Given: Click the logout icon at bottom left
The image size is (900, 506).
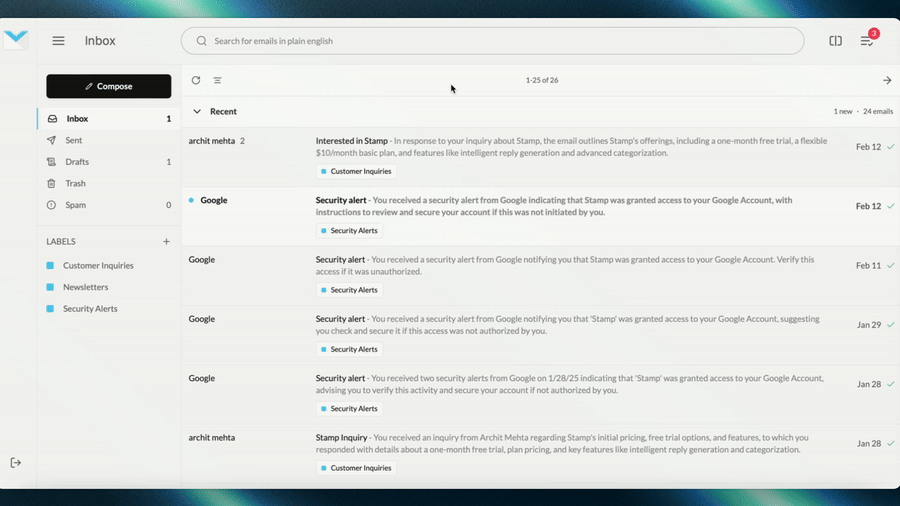Looking at the screenshot, I should pyautogui.click(x=16, y=462).
